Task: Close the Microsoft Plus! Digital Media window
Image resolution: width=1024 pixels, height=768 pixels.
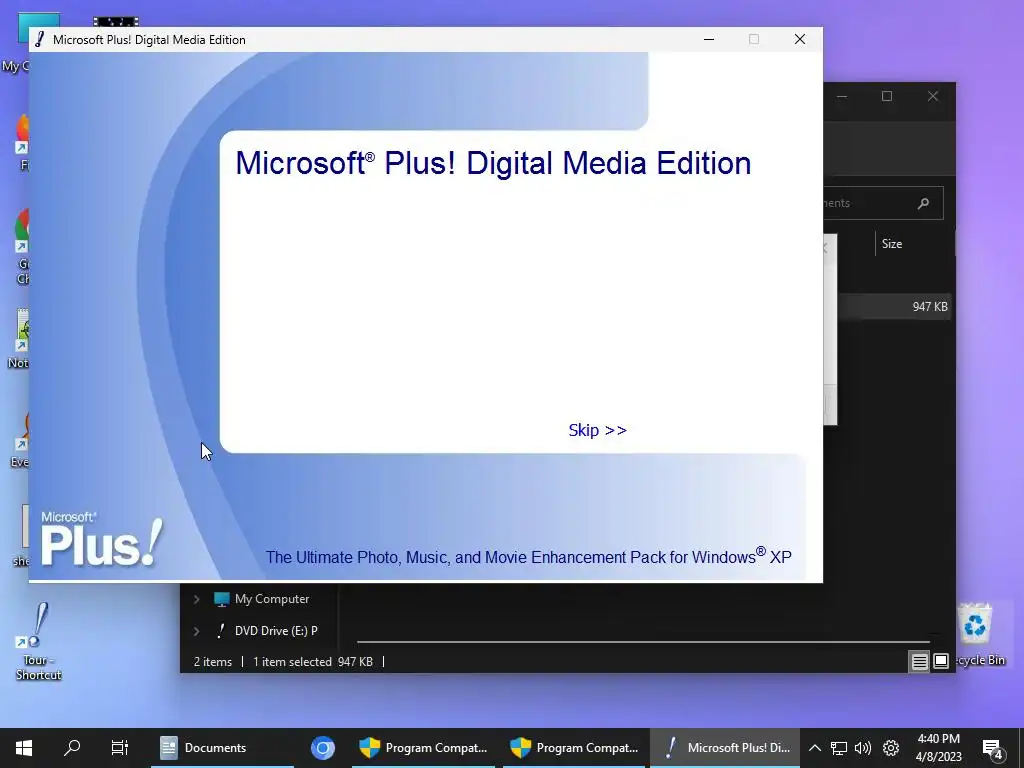Action: (799, 39)
